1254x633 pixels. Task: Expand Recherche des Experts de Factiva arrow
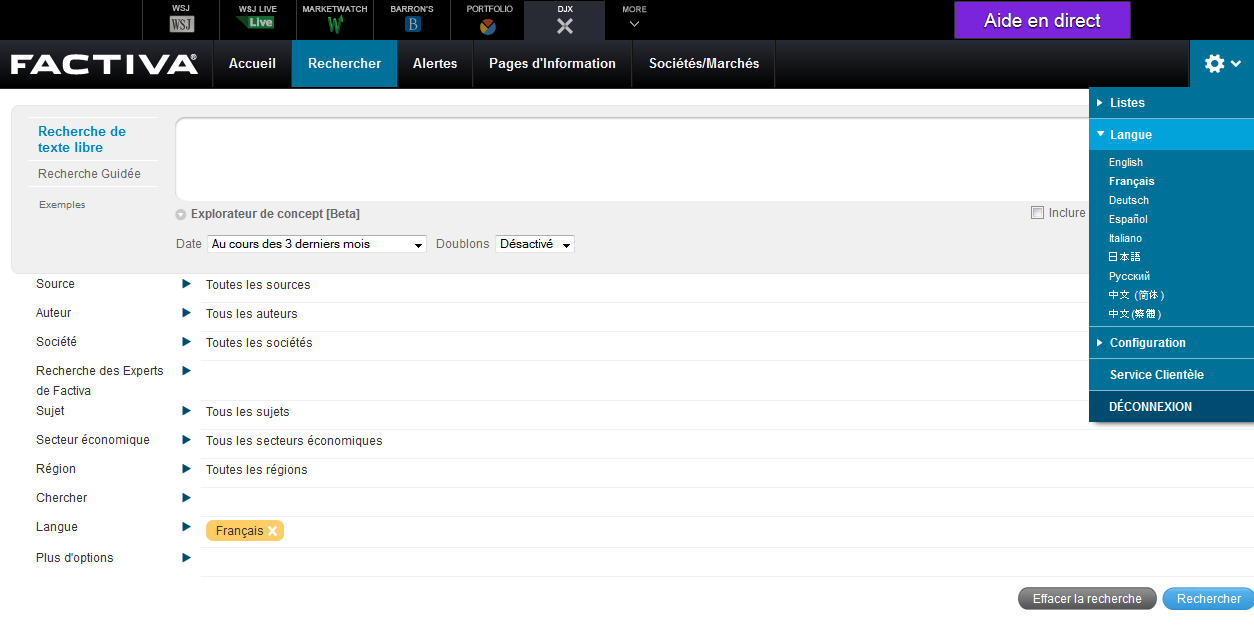tap(186, 371)
